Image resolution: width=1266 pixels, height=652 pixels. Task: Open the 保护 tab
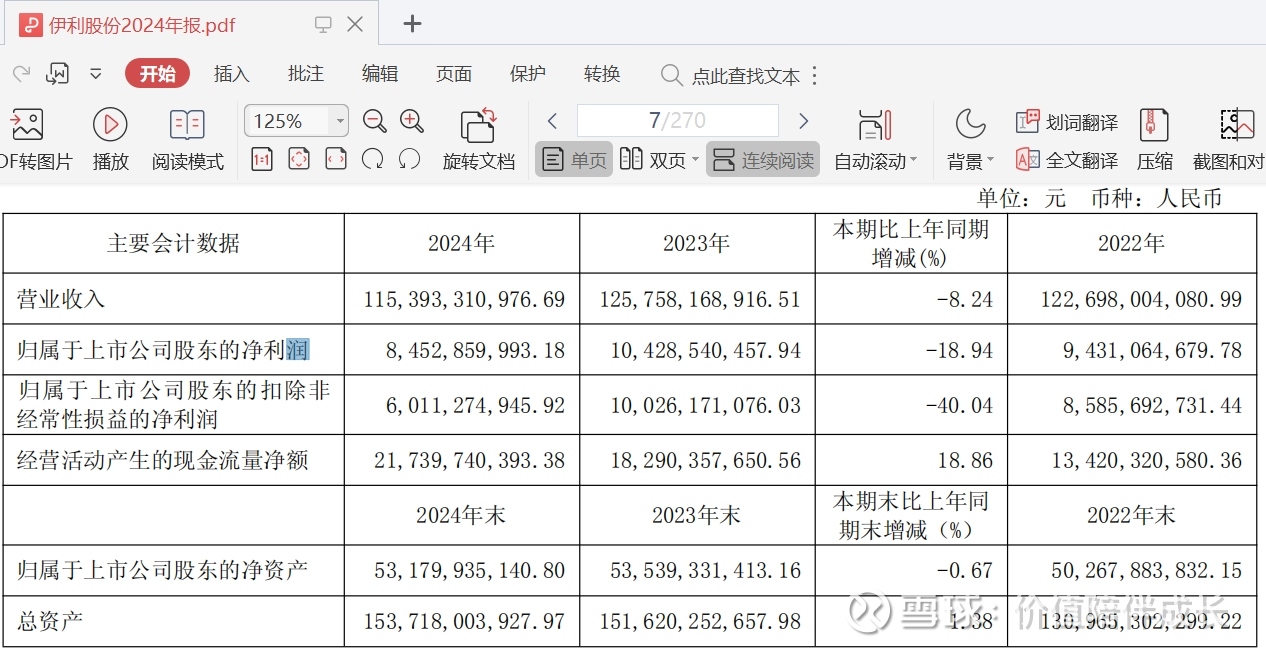(x=527, y=74)
